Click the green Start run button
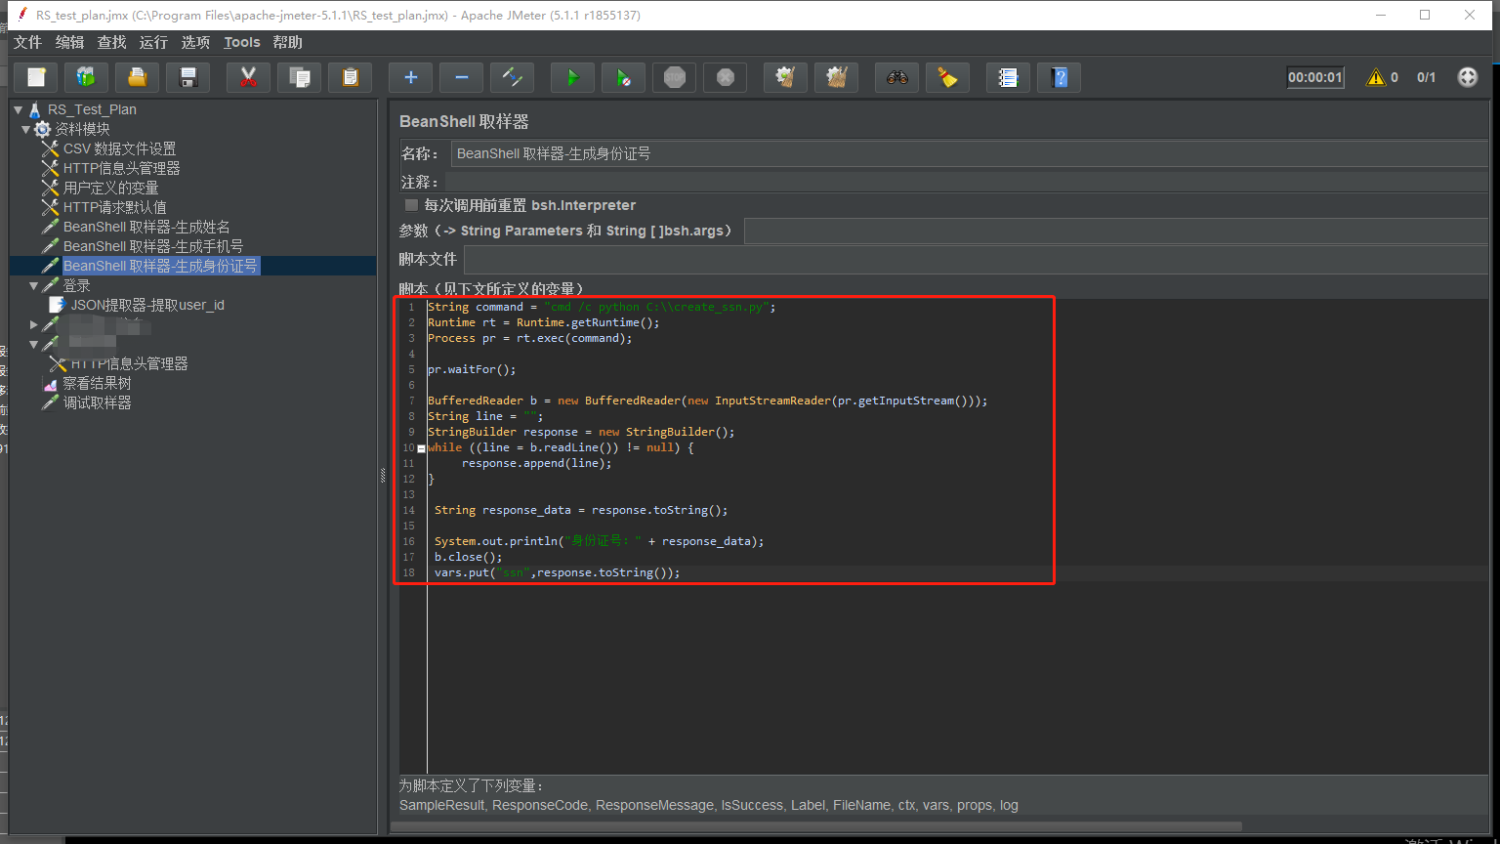The width and height of the screenshot is (1500, 844). [572, 78]
